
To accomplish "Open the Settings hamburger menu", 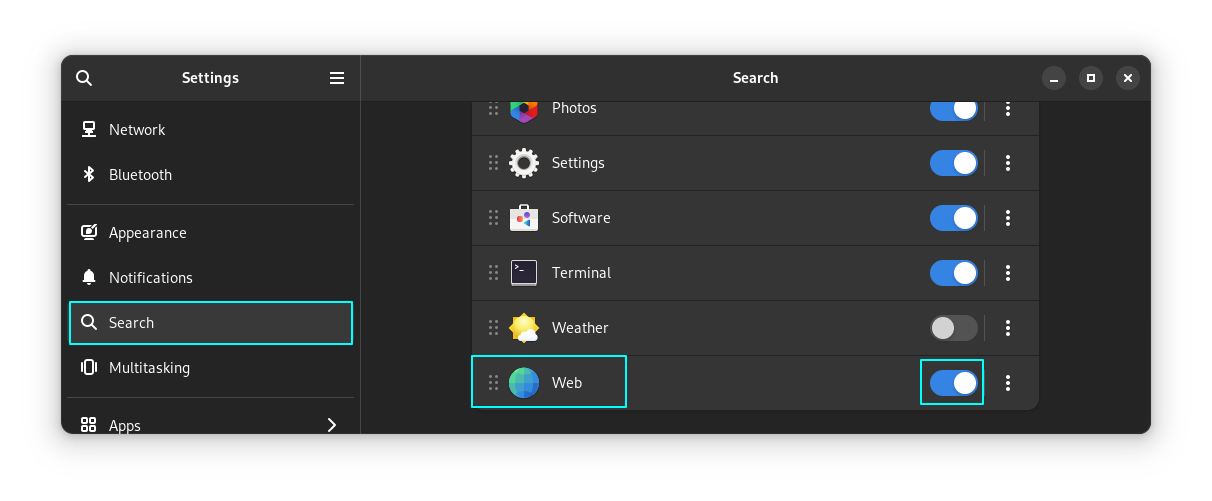I will tap(337, 78).
